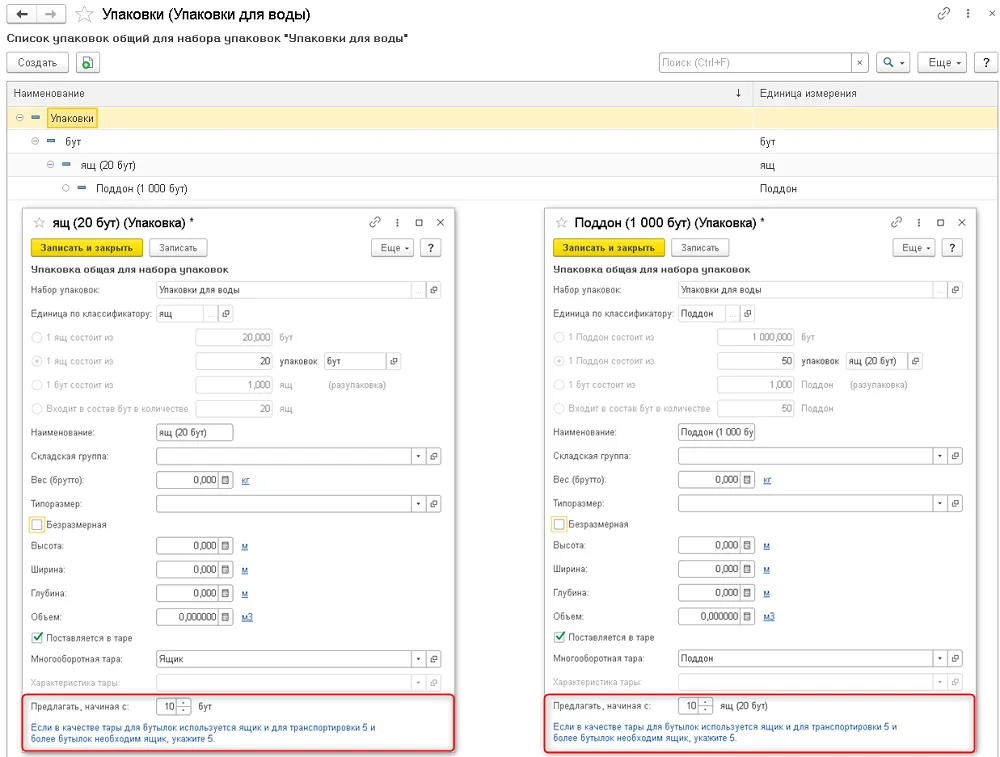Open the main toolbar Еще menu
The height and width of the screenshot is (757, 1000).
(x=944, y=62)
